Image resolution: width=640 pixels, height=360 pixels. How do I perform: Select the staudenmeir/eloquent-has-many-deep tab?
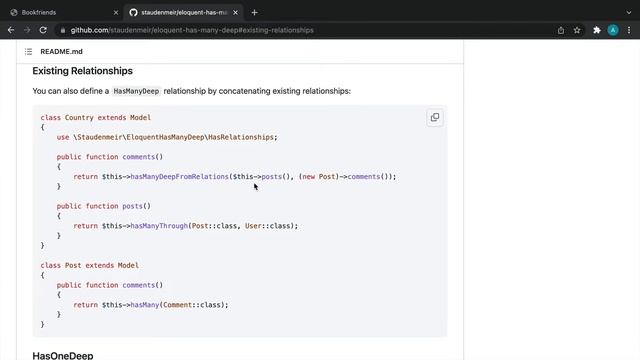click(184, 13)
